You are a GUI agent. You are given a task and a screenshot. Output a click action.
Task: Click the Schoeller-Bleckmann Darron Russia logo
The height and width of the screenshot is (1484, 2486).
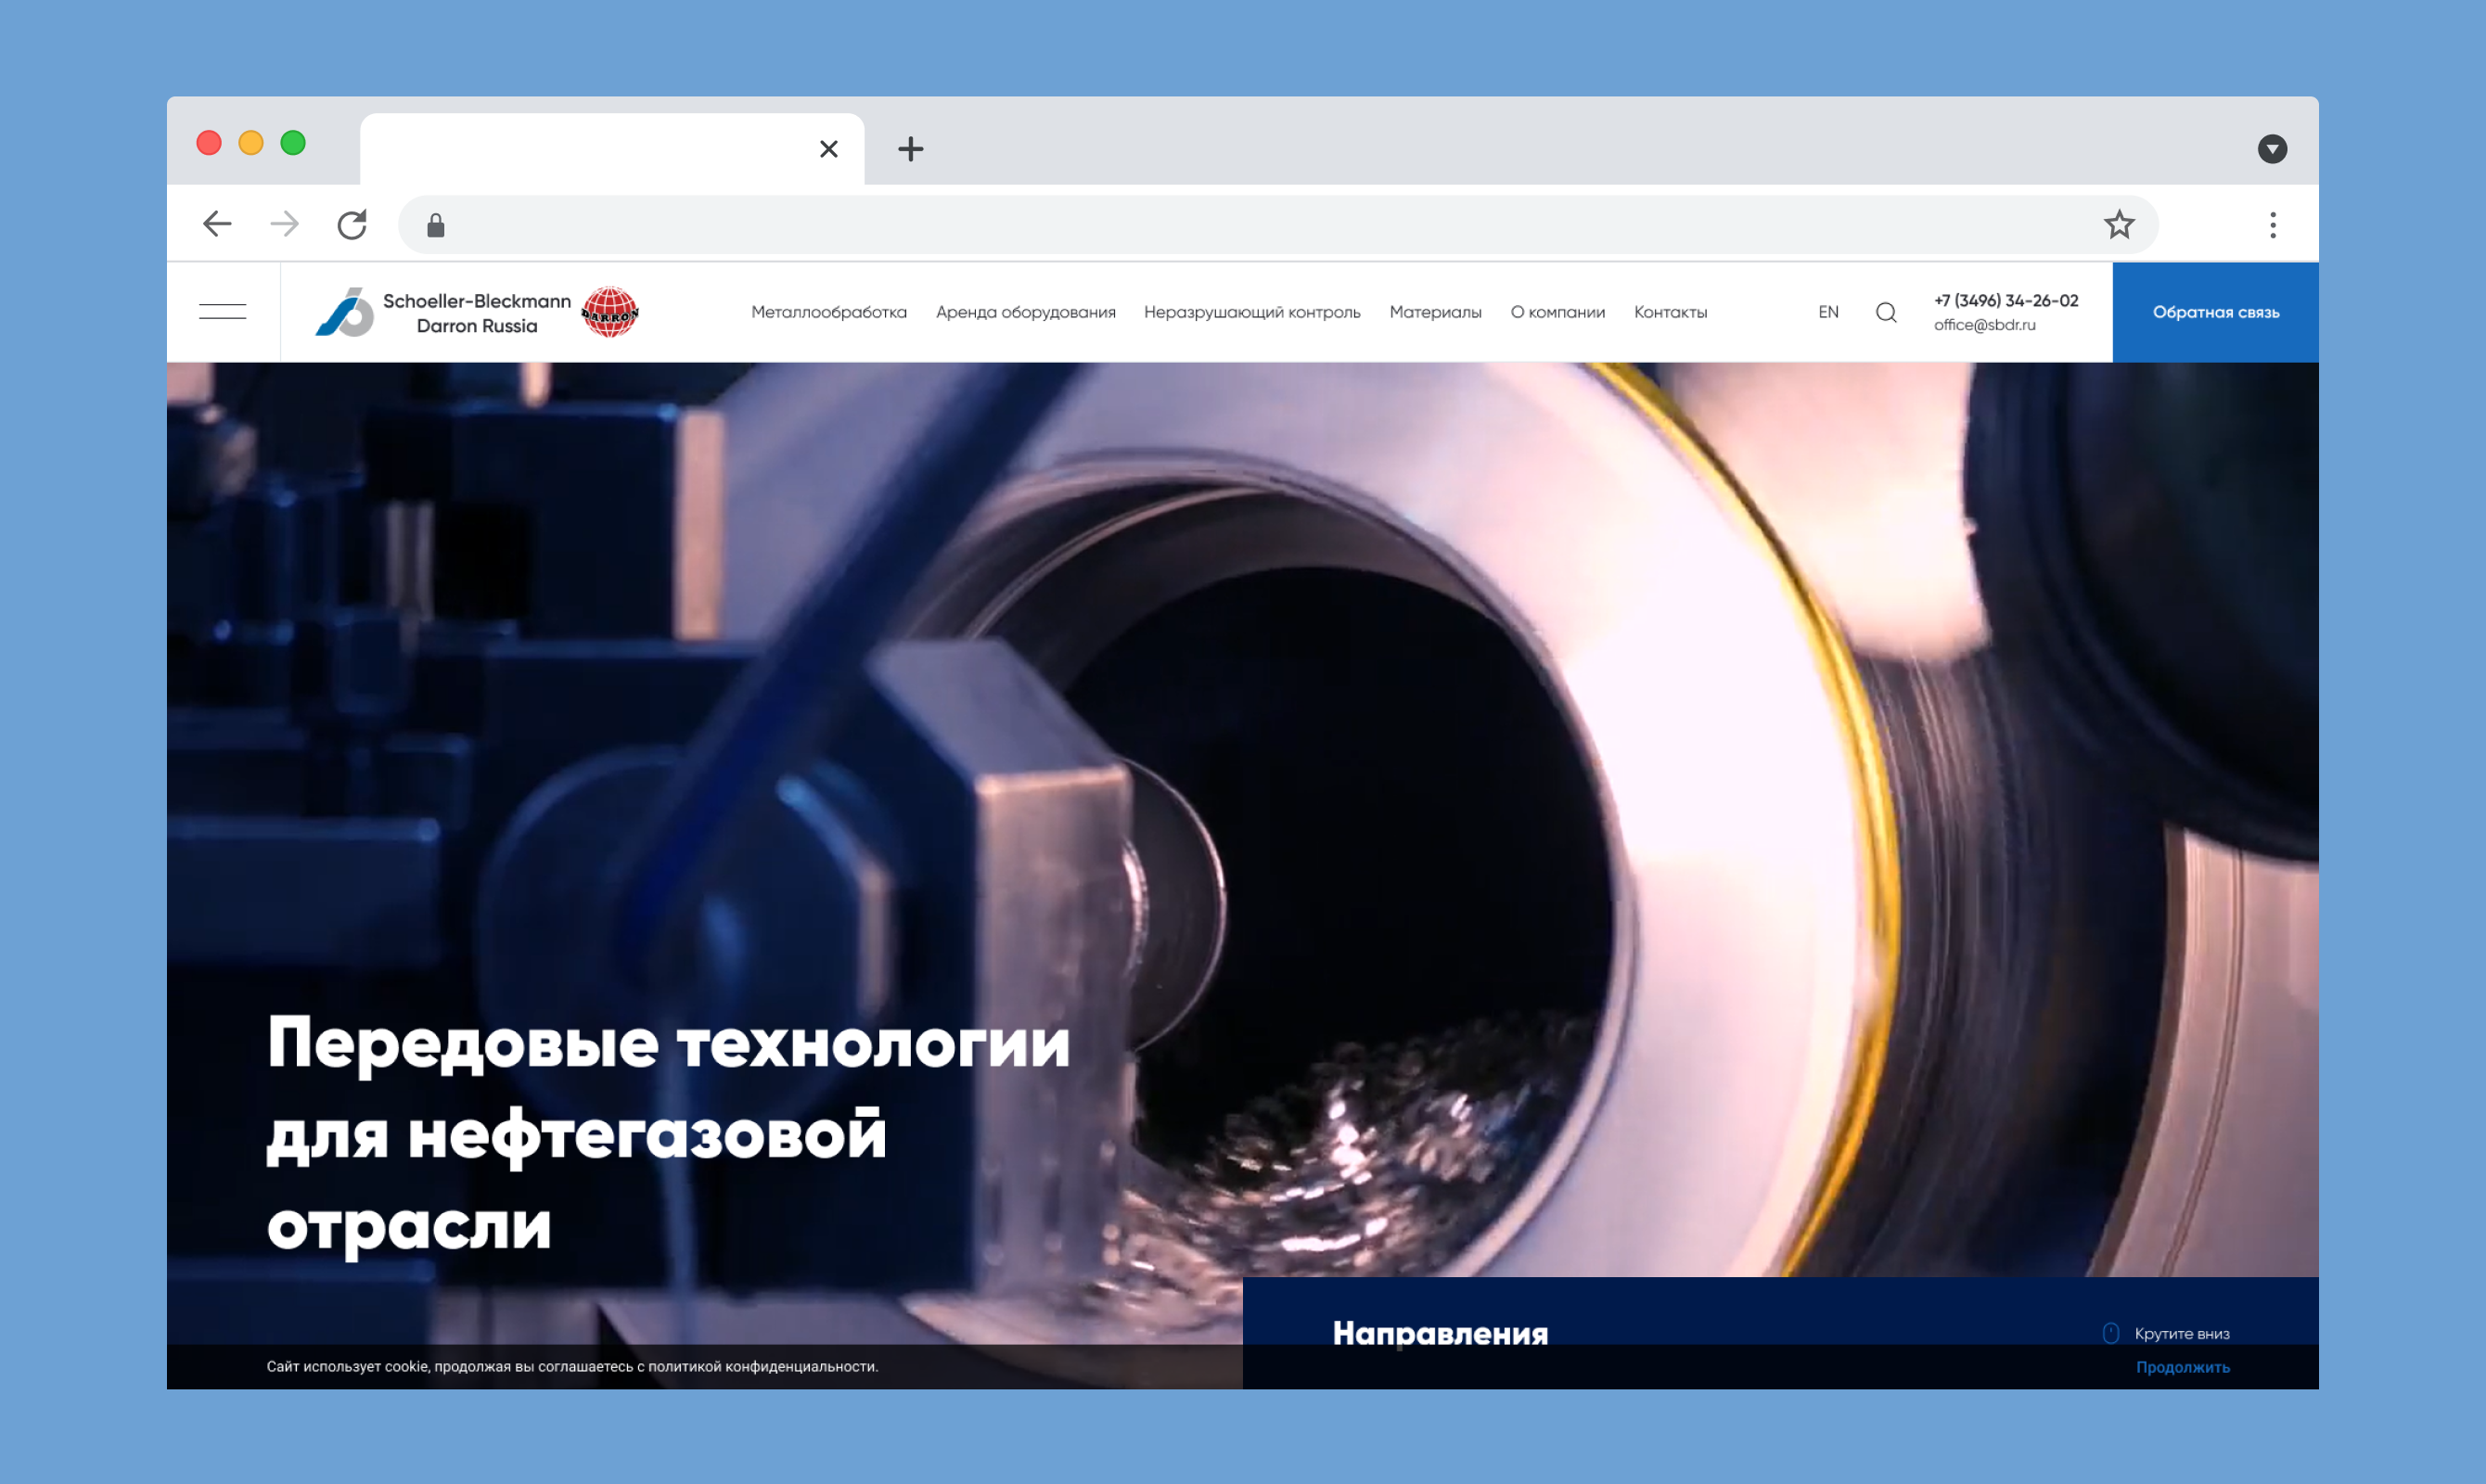[477, 312]
